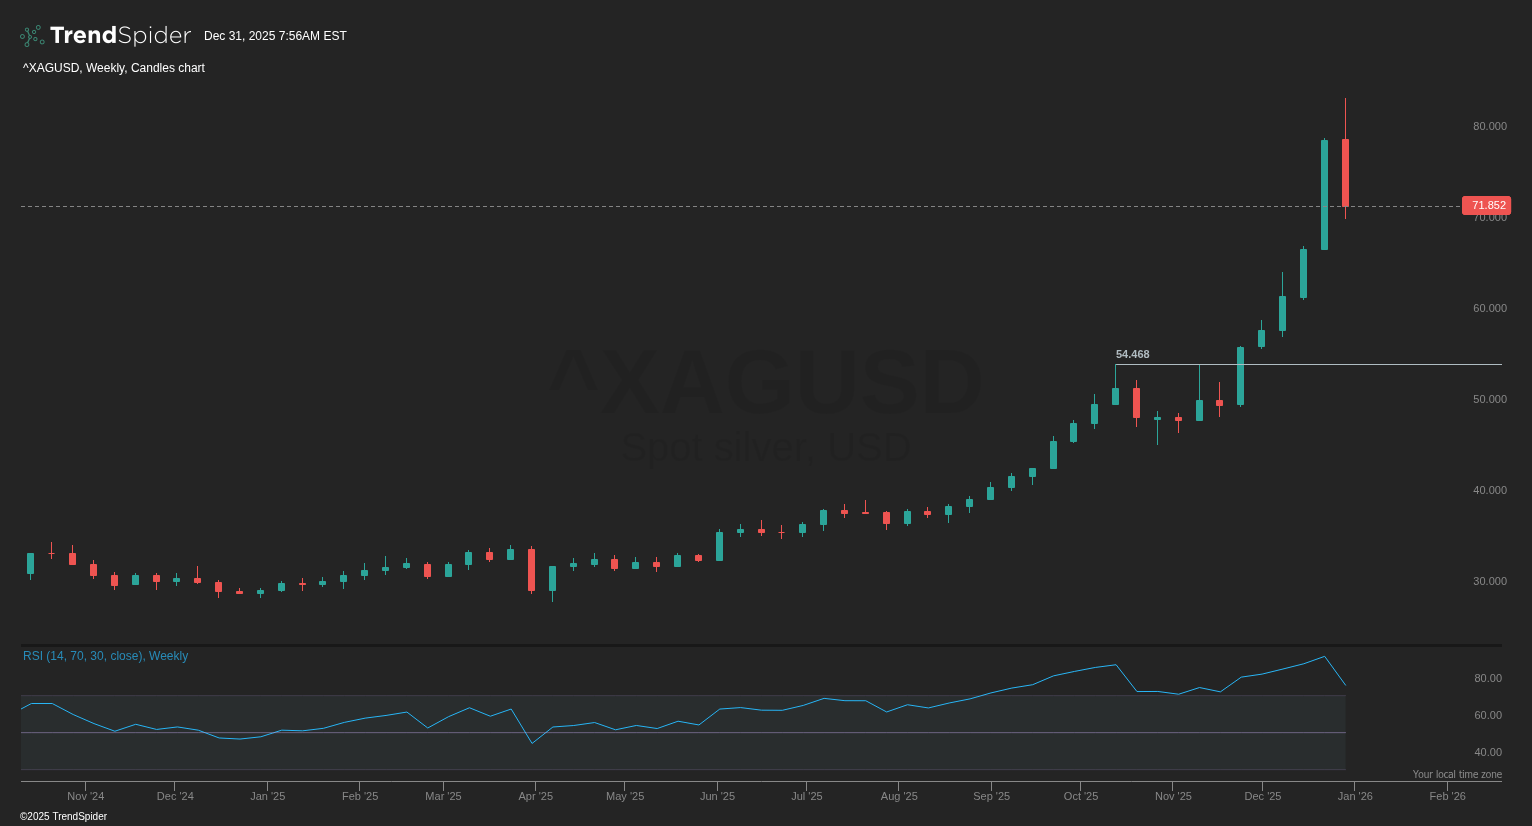Pick Mar '25 on the time axis

click(x=443, y=796)
